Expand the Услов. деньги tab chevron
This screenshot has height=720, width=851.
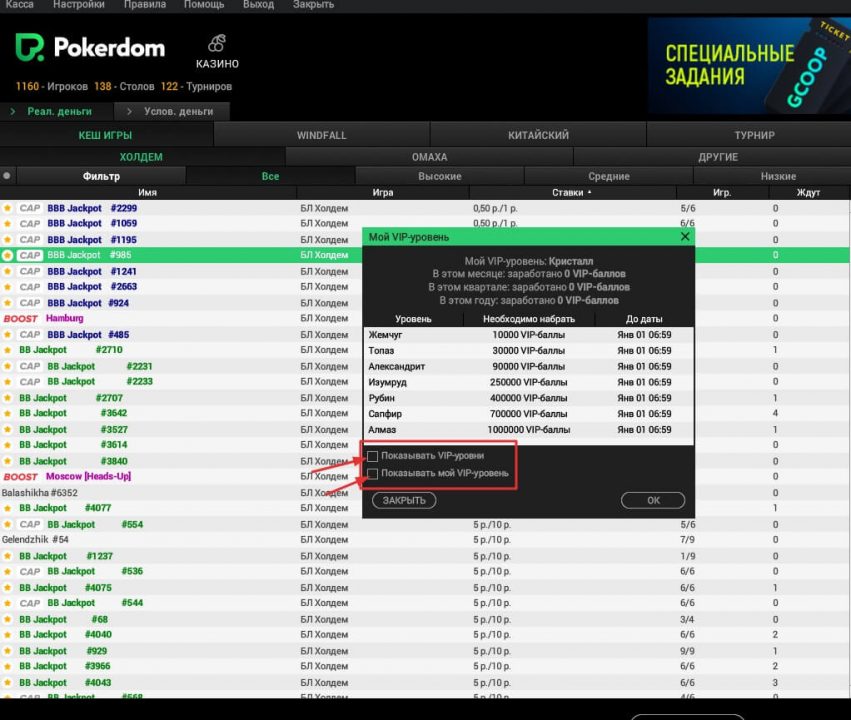(x=129, y=112)
